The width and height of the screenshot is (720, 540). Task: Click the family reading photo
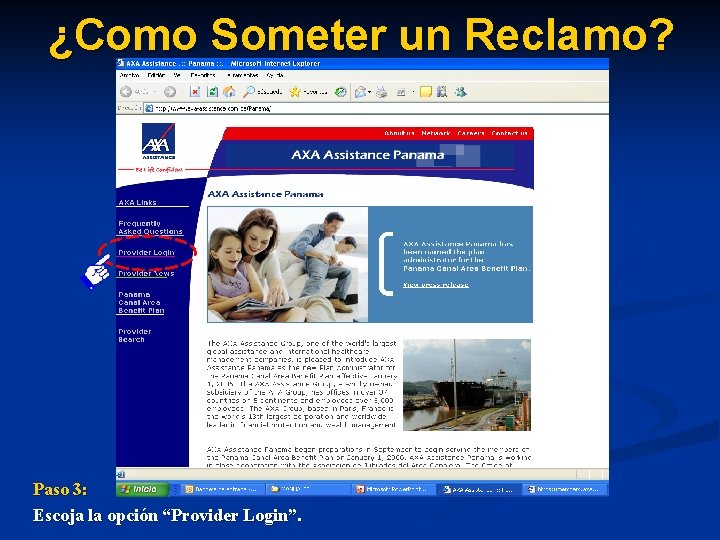click(287, 264)
